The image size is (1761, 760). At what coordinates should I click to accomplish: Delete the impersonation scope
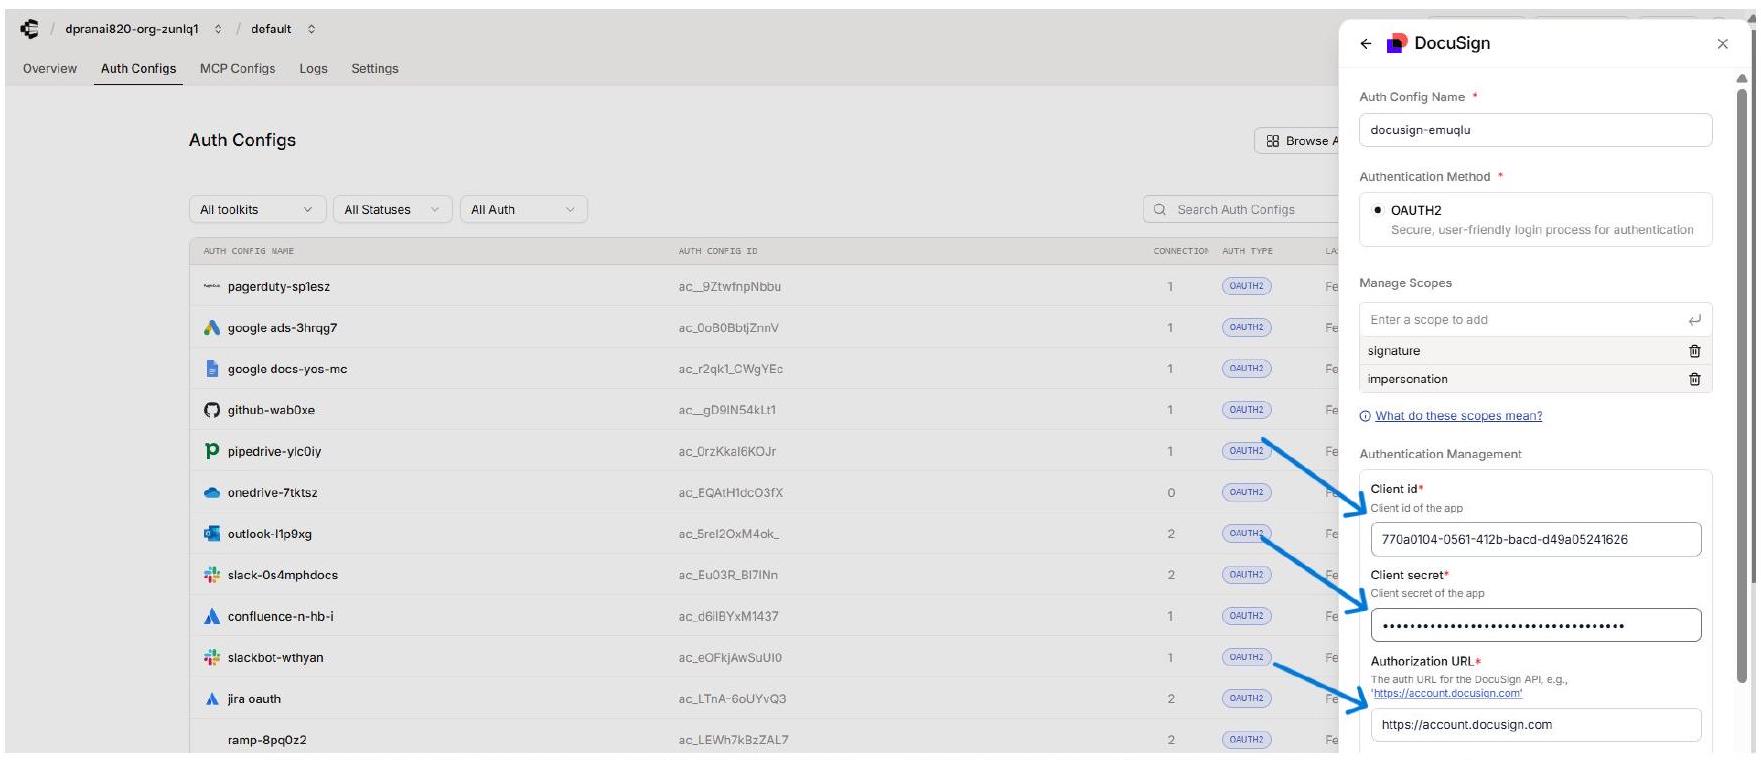(x=1694, y=379)
